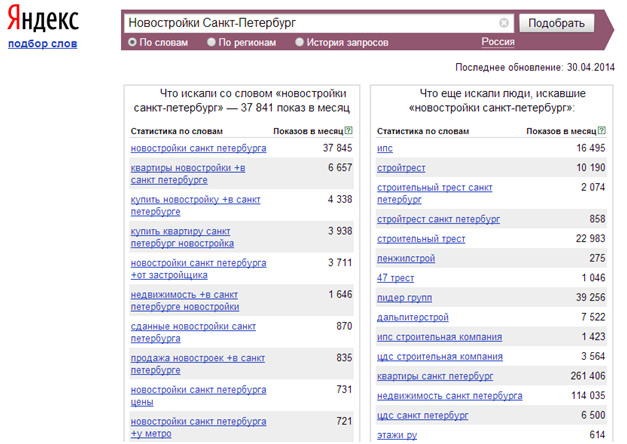Click left table header 'Статистика по словам'
627x444 pixels.
(177, 131)
